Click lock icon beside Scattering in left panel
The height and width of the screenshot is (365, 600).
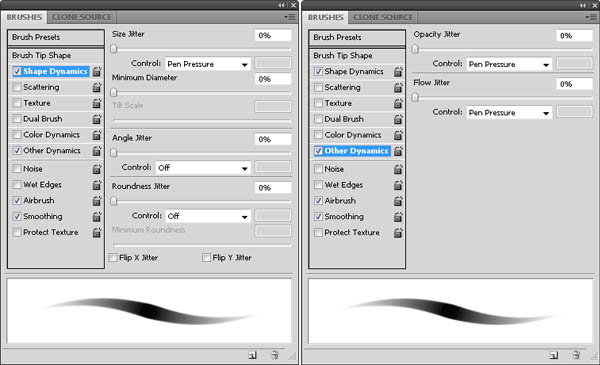[97, 87]
